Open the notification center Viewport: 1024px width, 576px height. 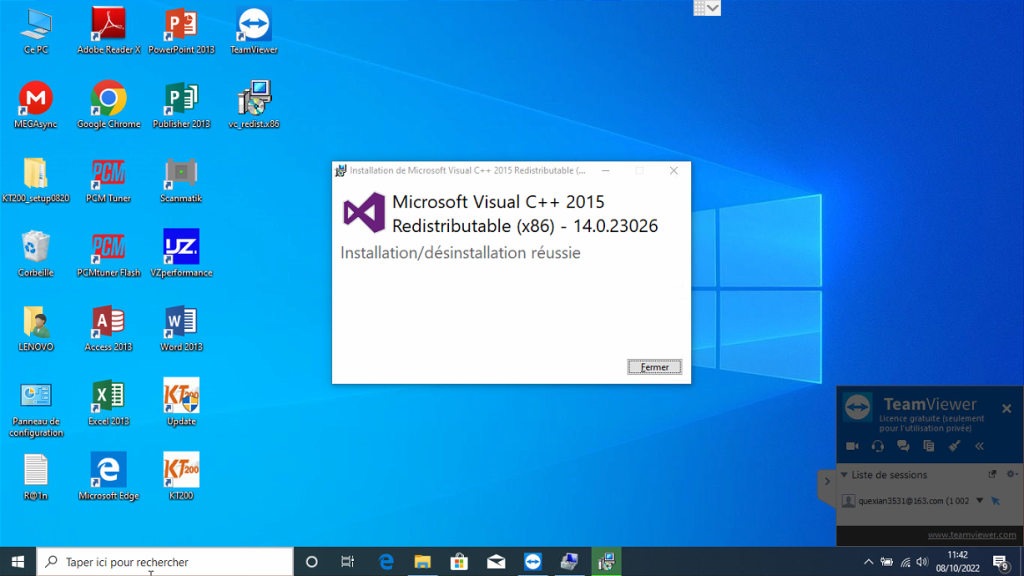(1001, 562)
